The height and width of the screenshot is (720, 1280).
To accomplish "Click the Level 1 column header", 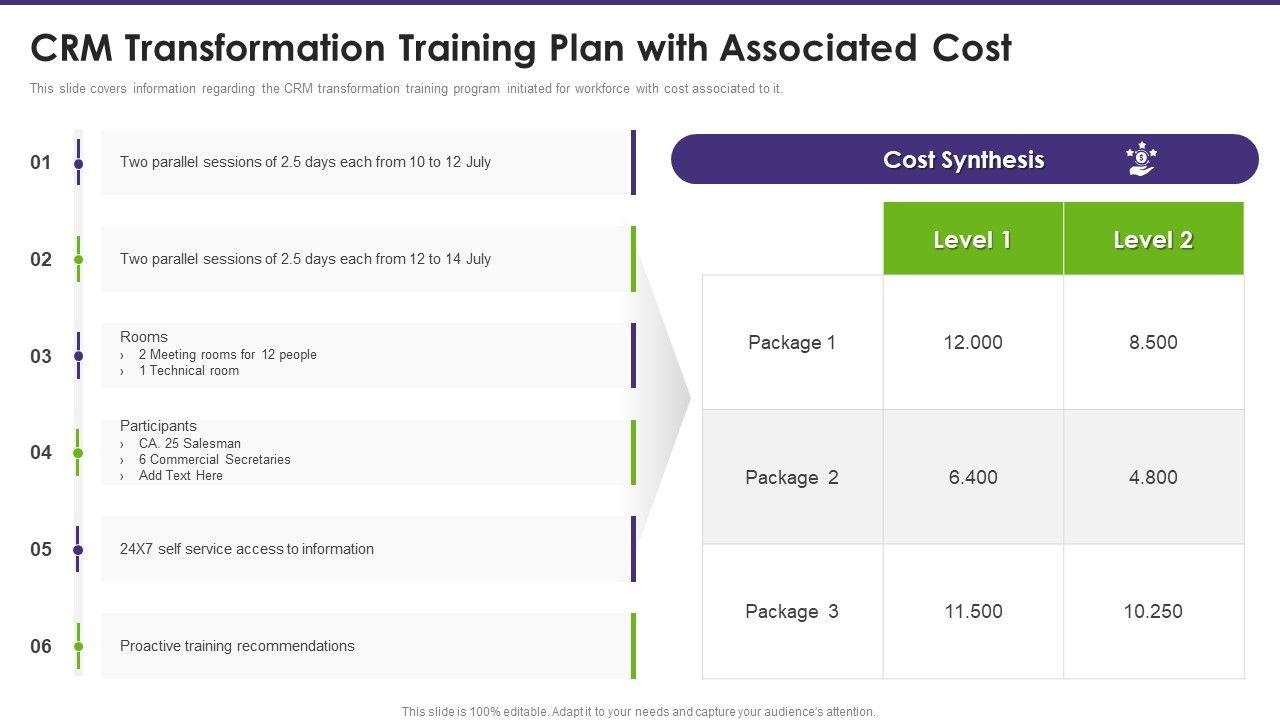I will pos(972,240).
